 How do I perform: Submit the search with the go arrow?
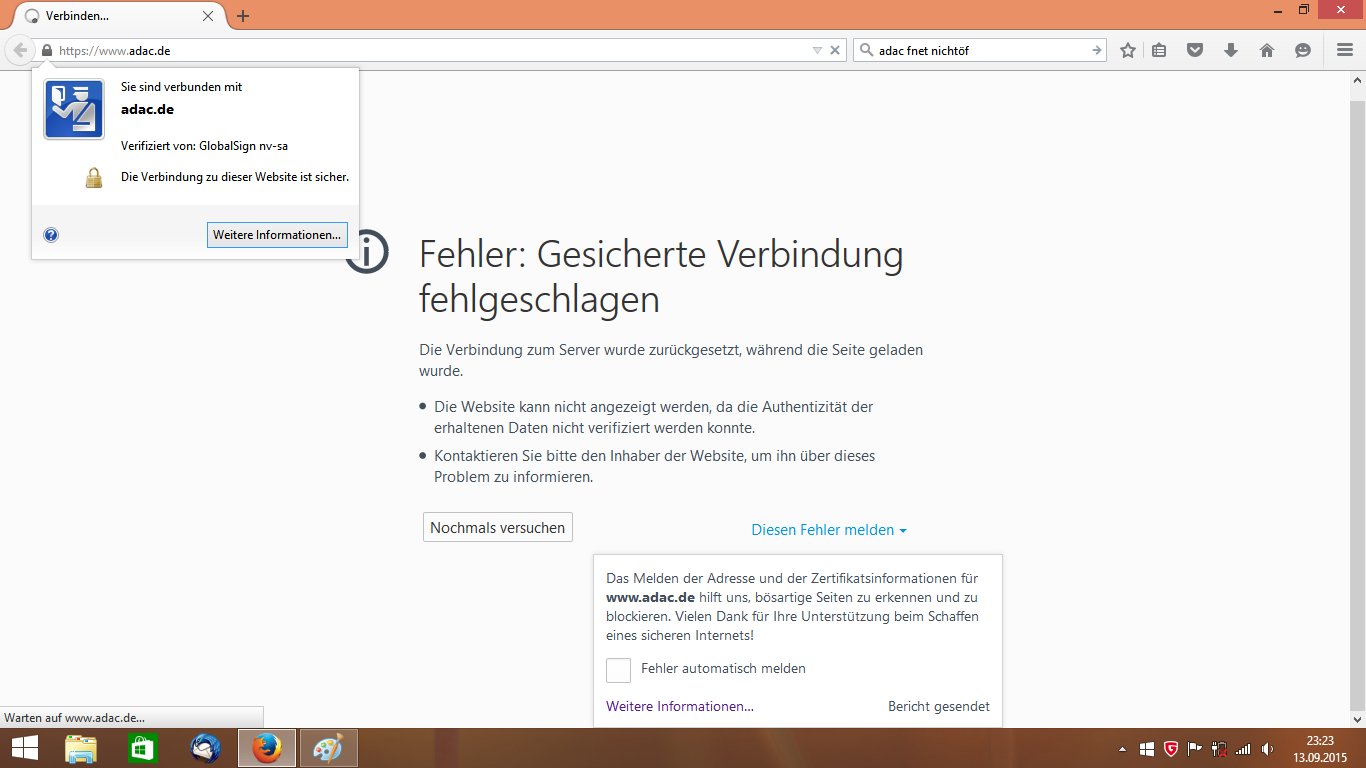point(1097,50)
